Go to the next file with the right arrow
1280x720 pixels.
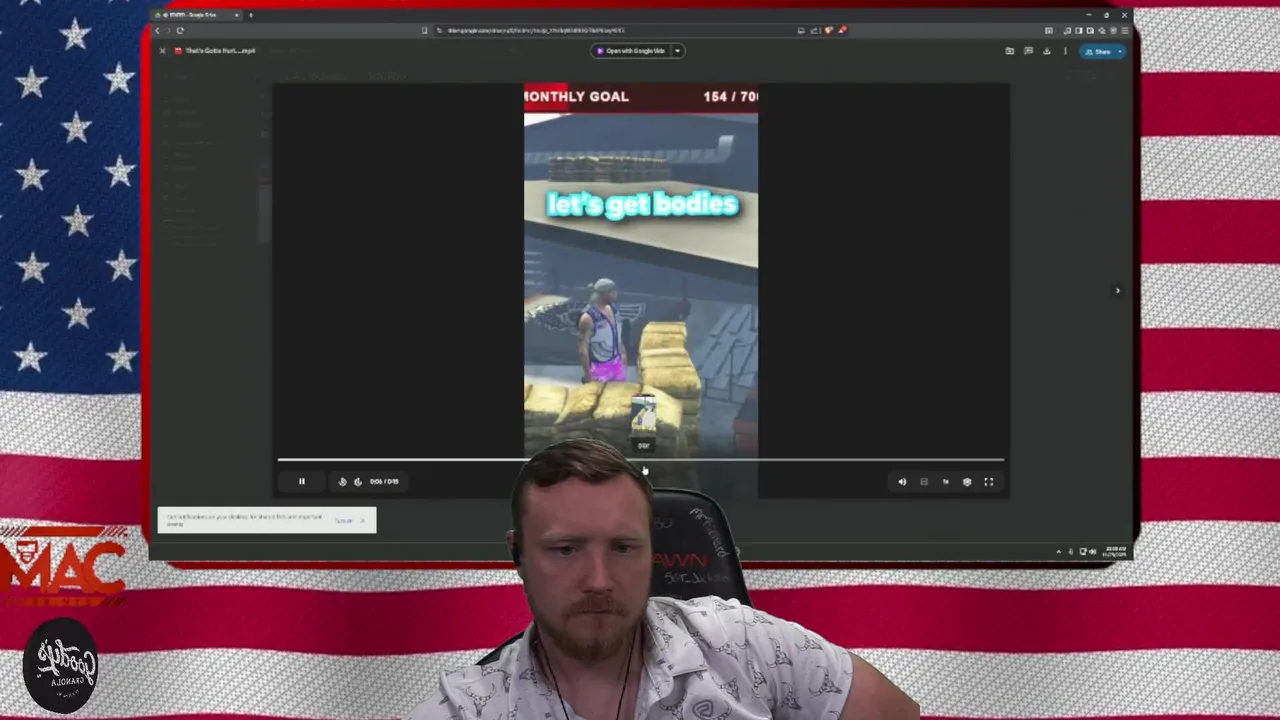pyautogui.click(x=1118, y=291)
